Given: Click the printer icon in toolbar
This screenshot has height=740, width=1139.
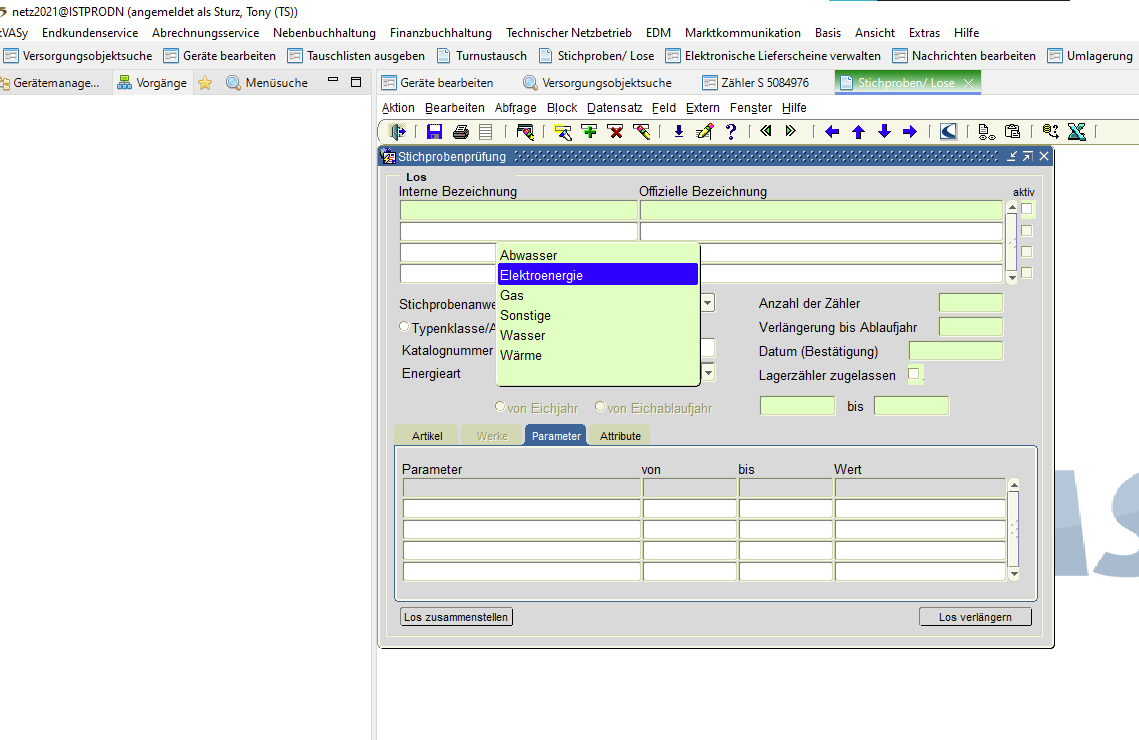Looking at the screenshot, I should (x=460, y=131).
